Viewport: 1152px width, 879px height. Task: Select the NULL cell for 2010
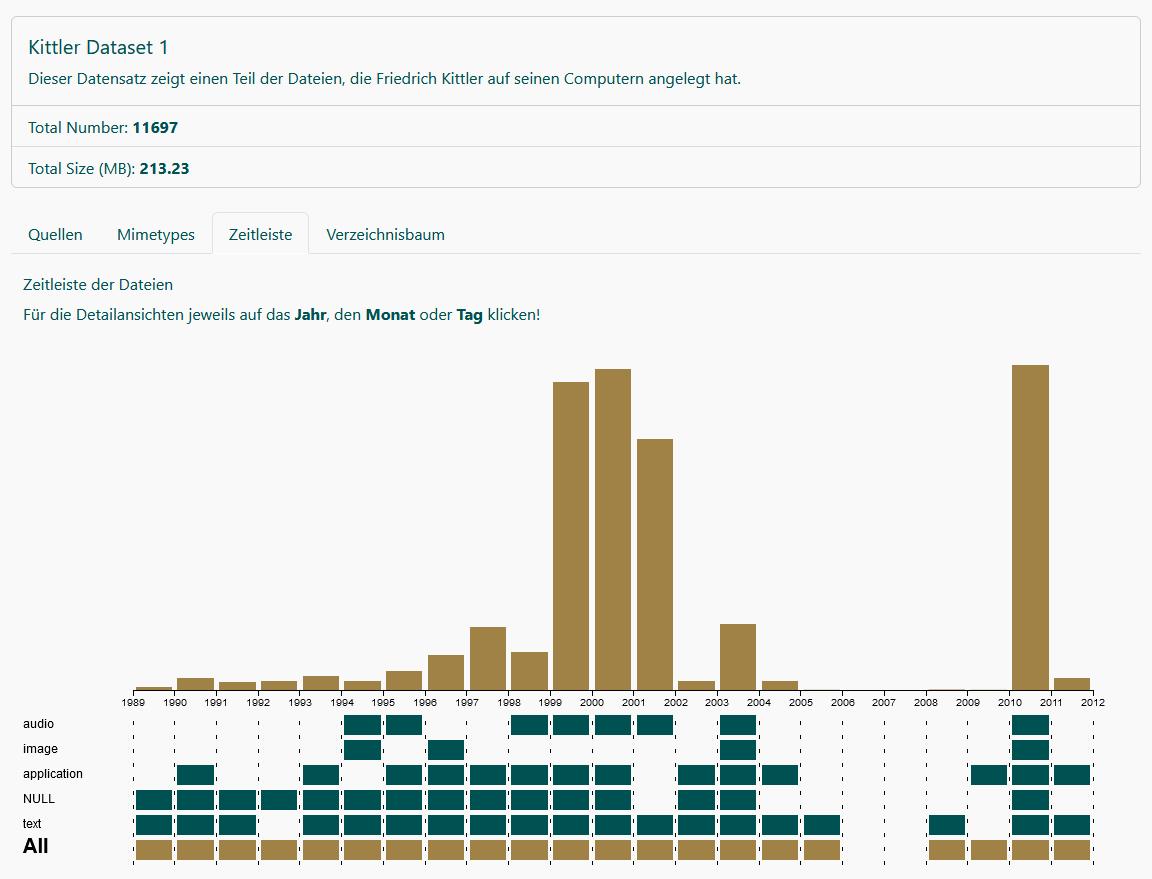pos(1030,800)
